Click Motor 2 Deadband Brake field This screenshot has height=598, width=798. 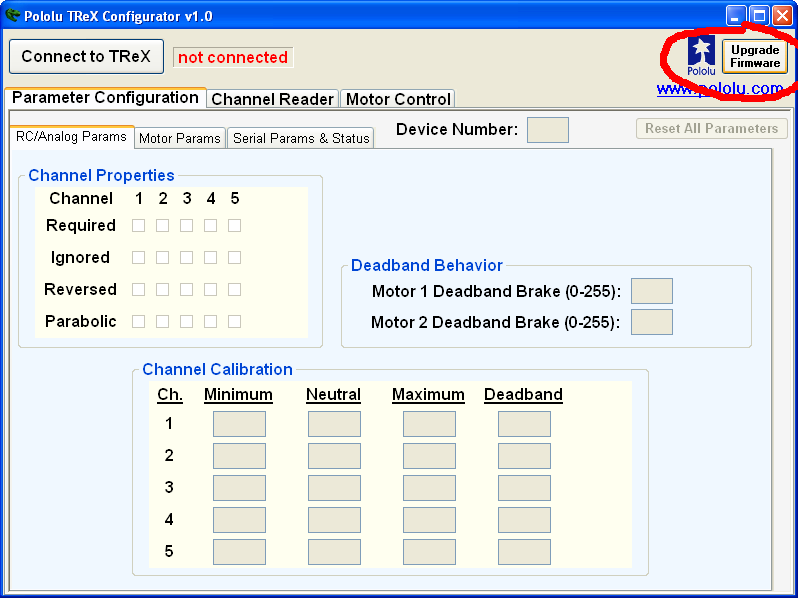pyautogui.click(x=651, y=322)
